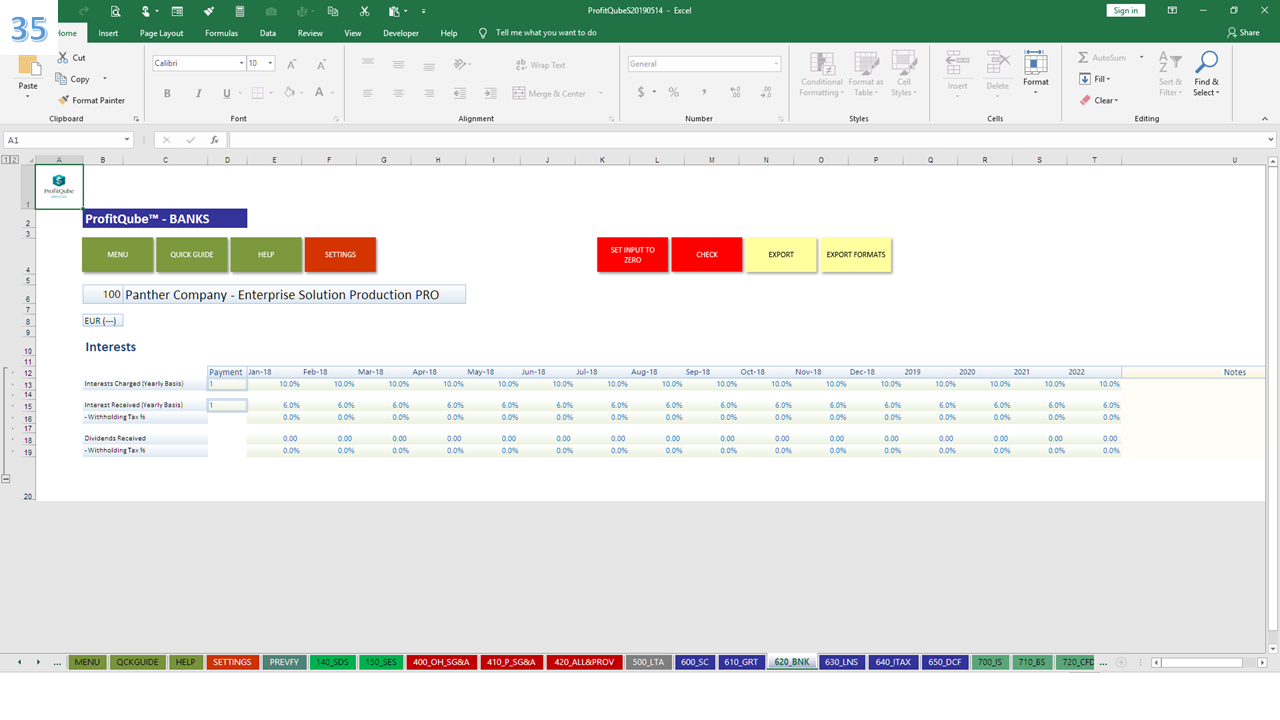The image size is (1280, 720).
Task: Toggle Center horizontal alignment
Action: 399,93
